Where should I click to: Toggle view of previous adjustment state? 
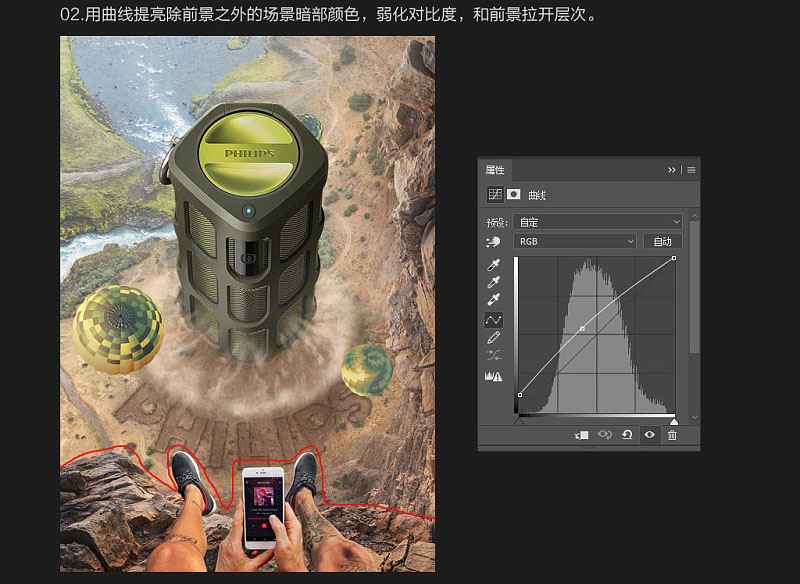click(605, 435)
